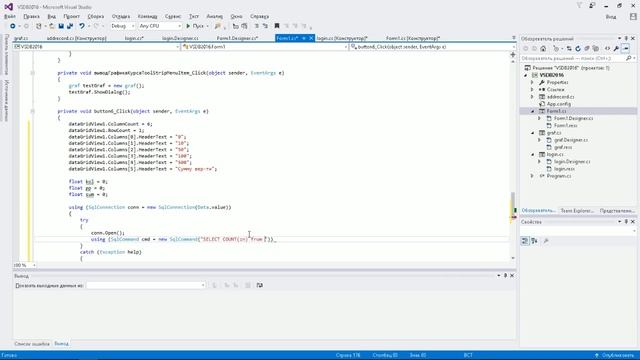This screenshot has width=640, height=360.
Task: Open the Файл menu
Action: 10,16
